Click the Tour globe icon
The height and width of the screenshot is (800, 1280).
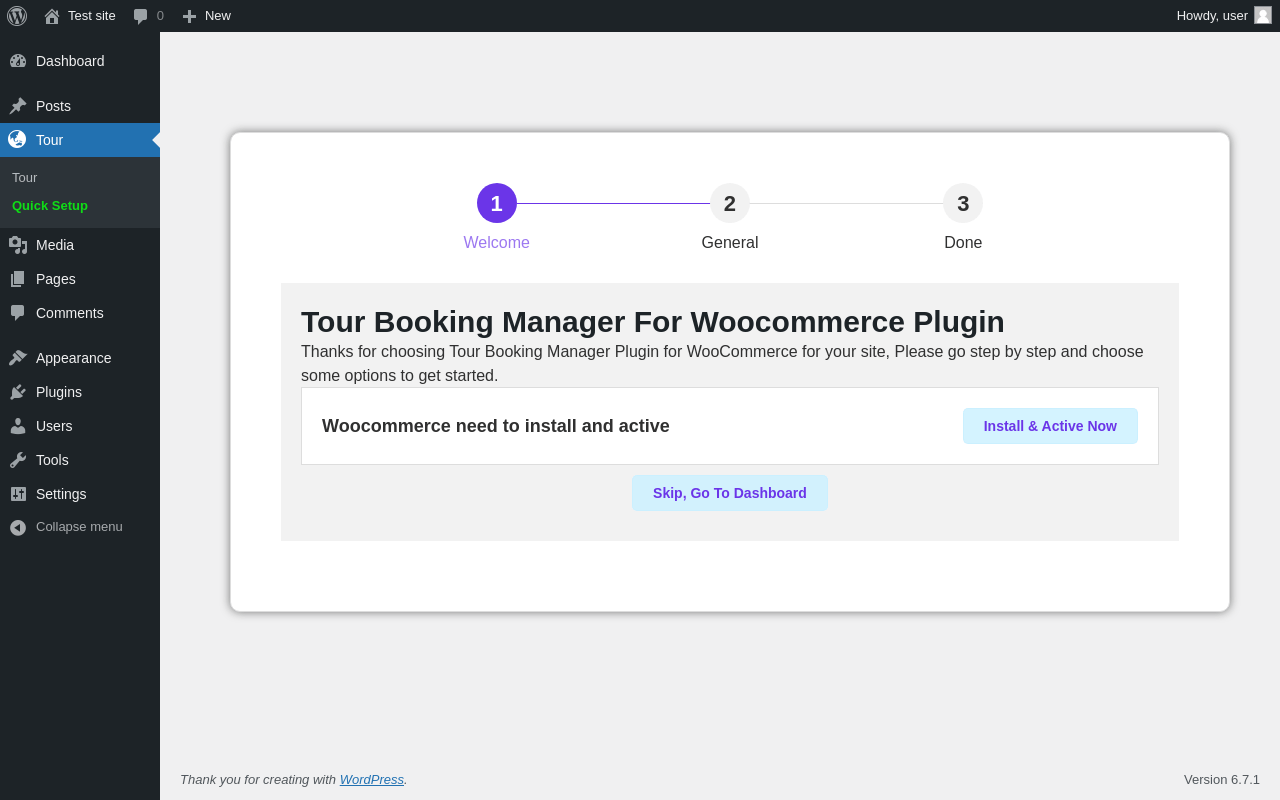click(17, 139)
